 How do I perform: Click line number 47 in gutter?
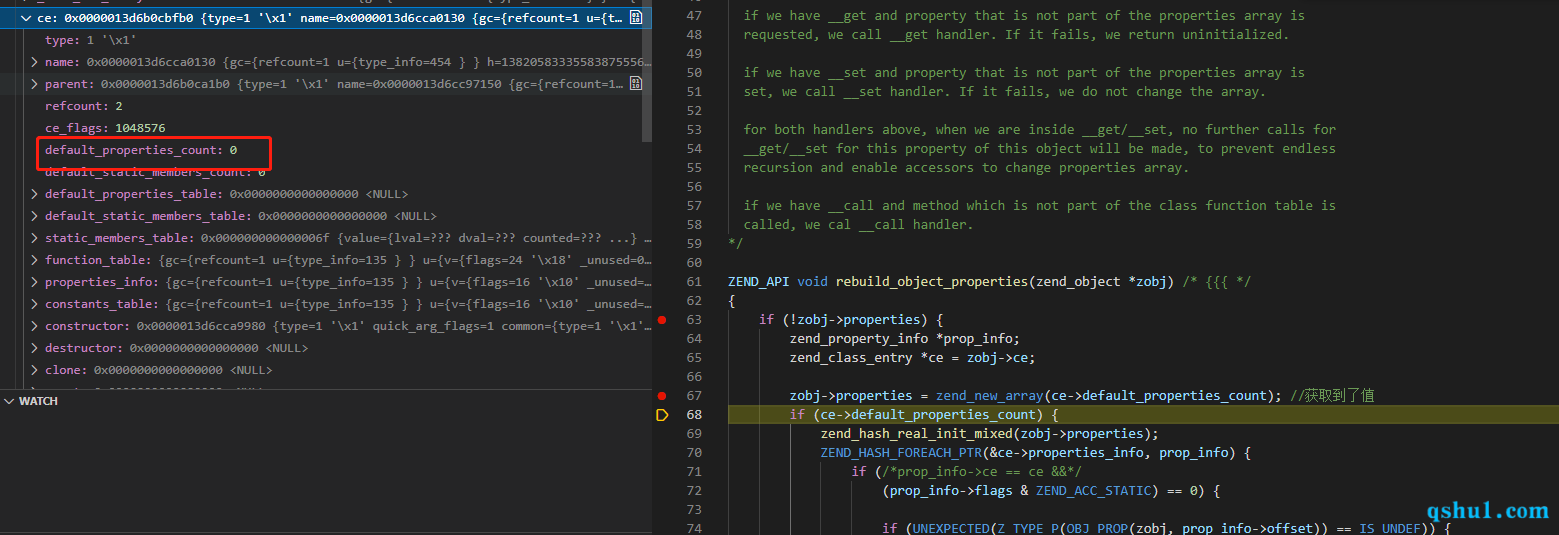tap(694, 16)
